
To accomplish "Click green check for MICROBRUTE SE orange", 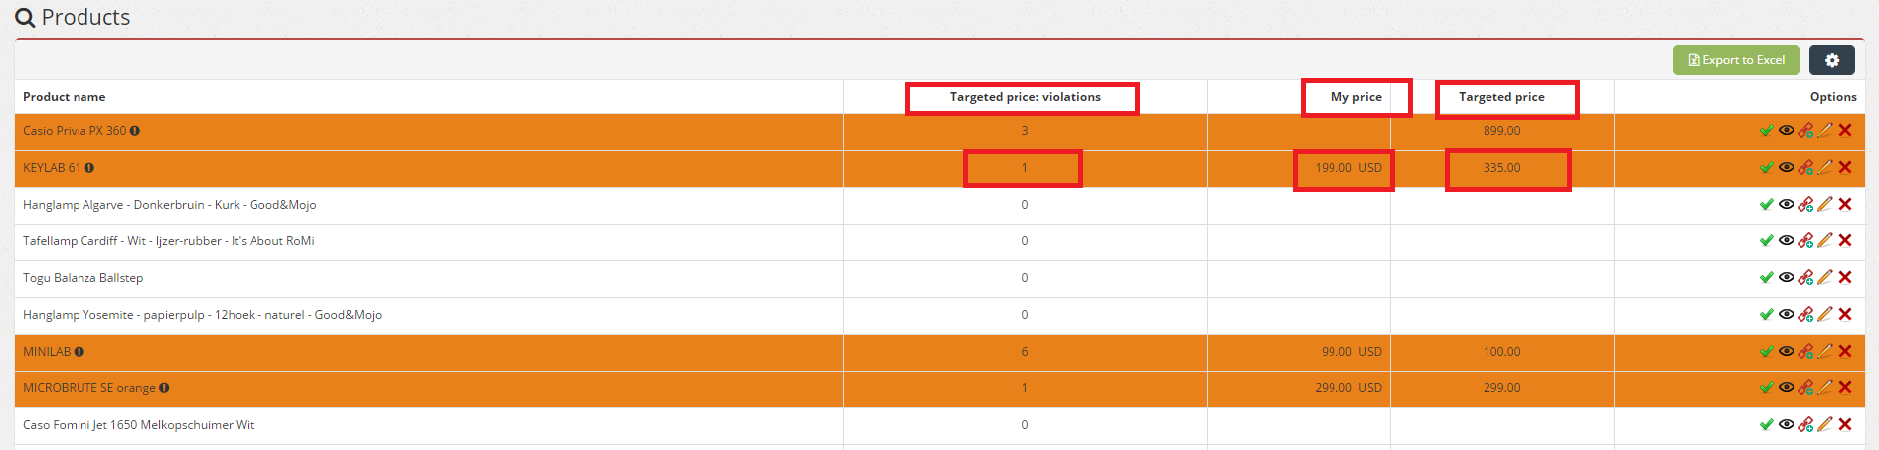I will [x=1766, y=387].
